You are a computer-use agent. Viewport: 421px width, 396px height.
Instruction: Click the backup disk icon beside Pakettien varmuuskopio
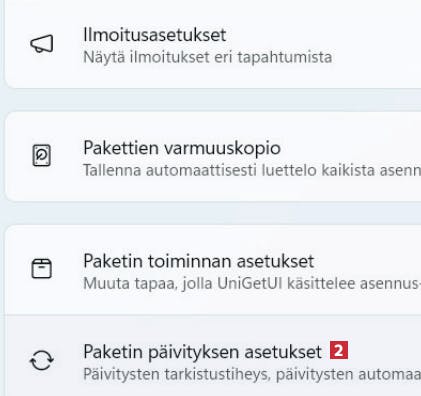click(42, 155)
